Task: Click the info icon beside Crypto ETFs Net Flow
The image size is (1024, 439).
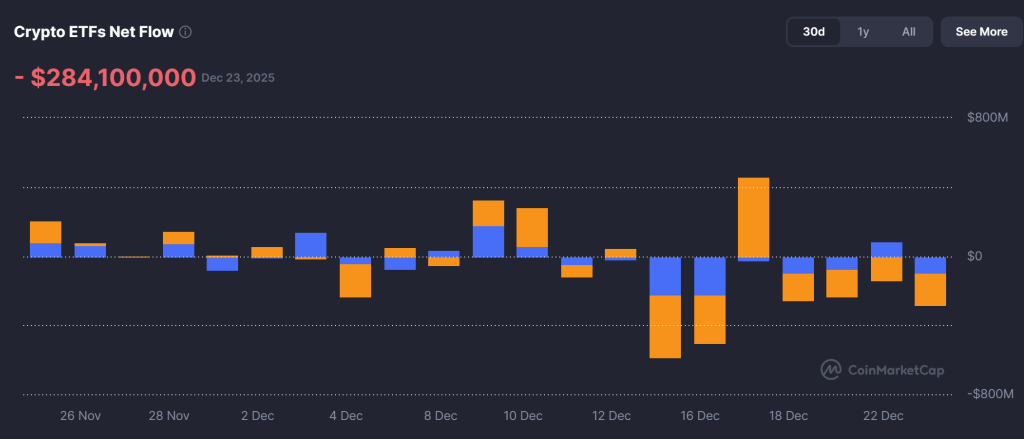Action: [186, 32]
